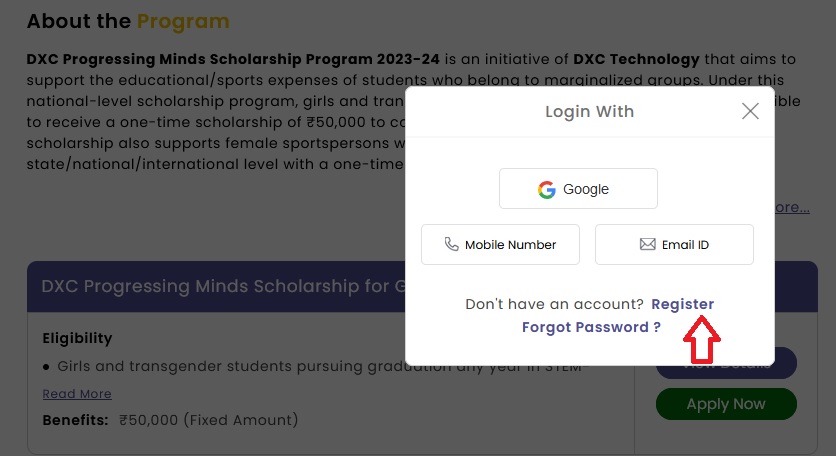Click the phone icon beside Mobile Number

tap(451, 244)
